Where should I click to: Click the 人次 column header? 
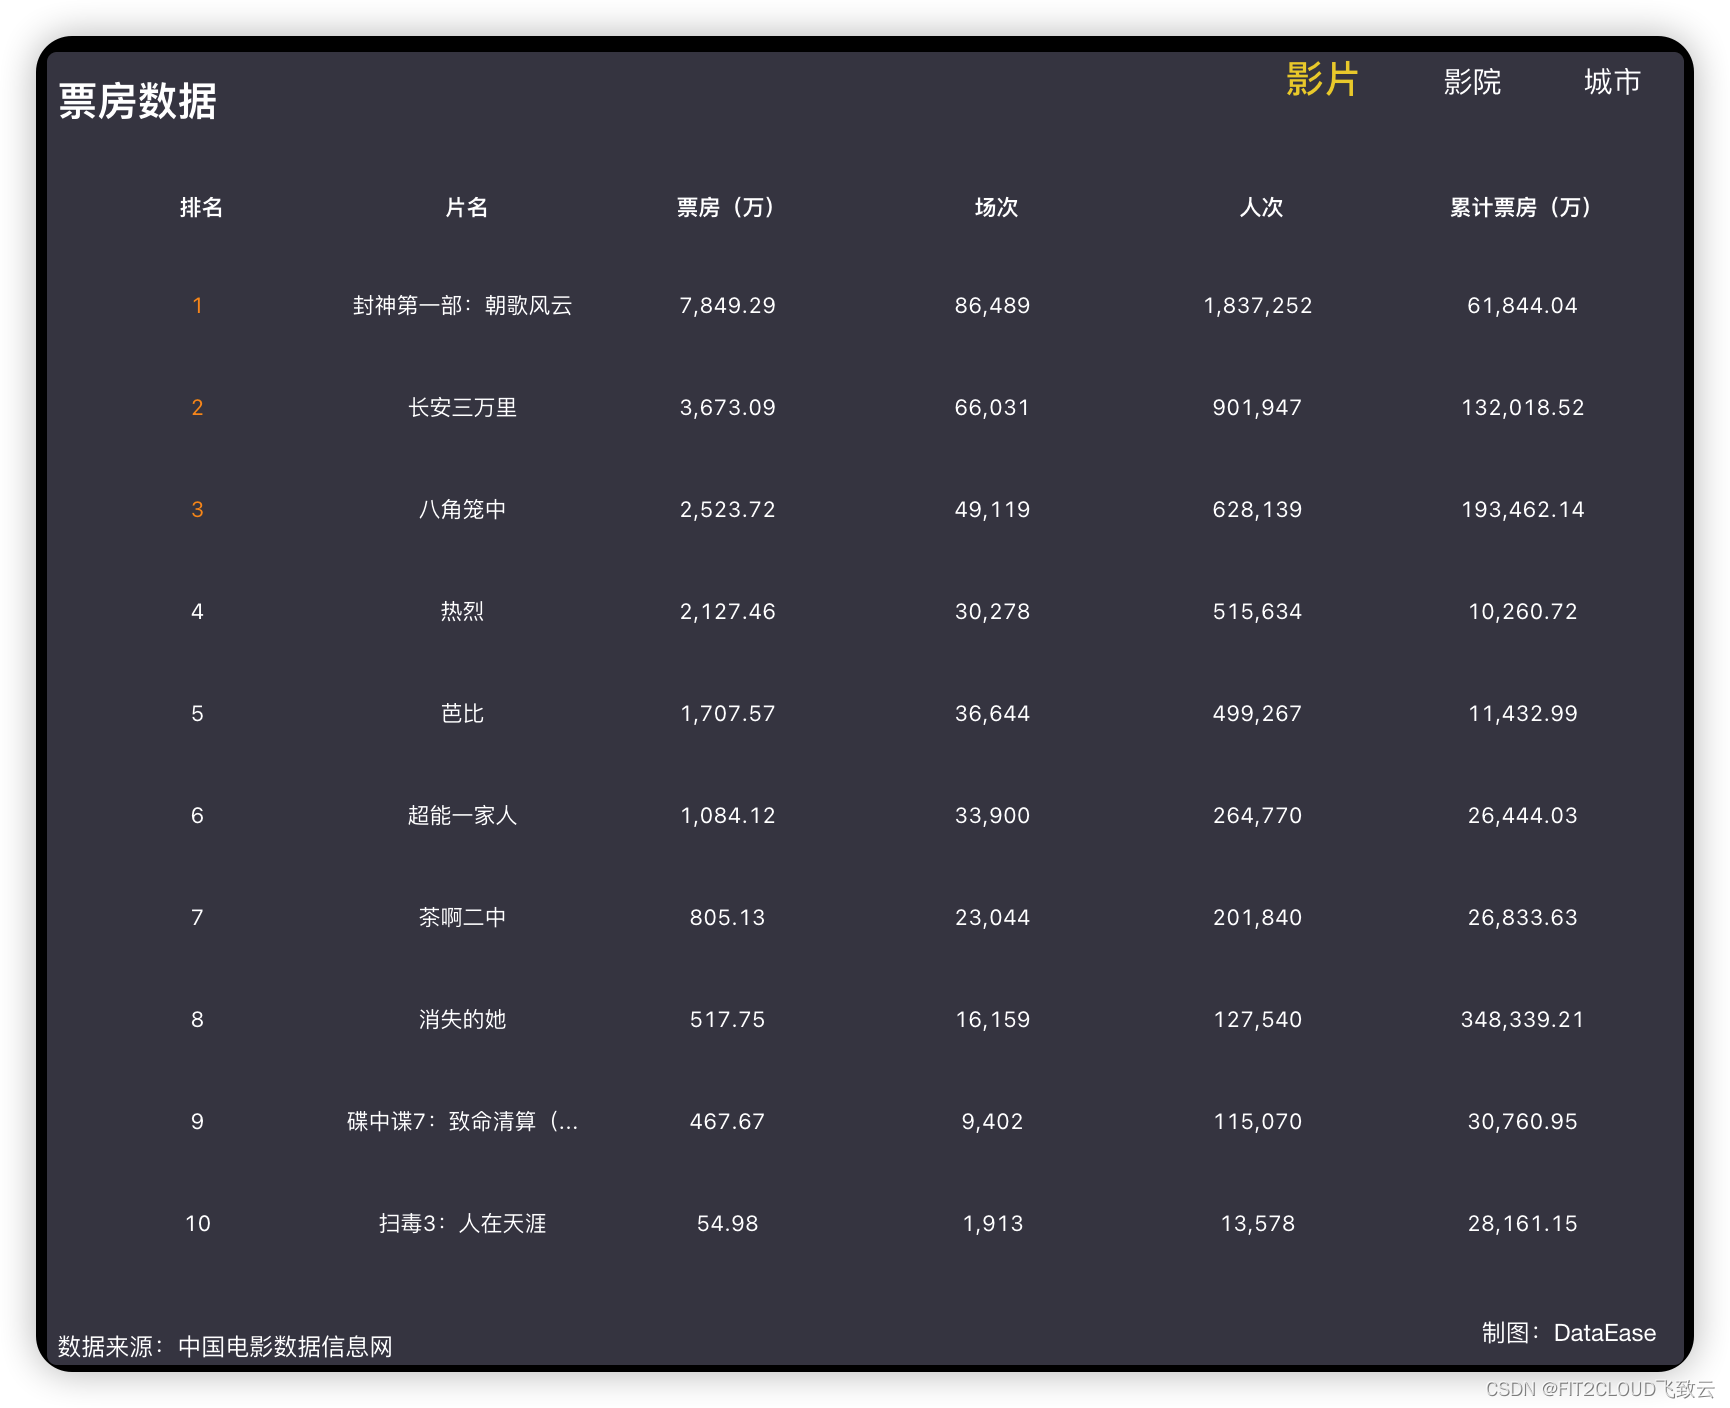point(1260,207)
